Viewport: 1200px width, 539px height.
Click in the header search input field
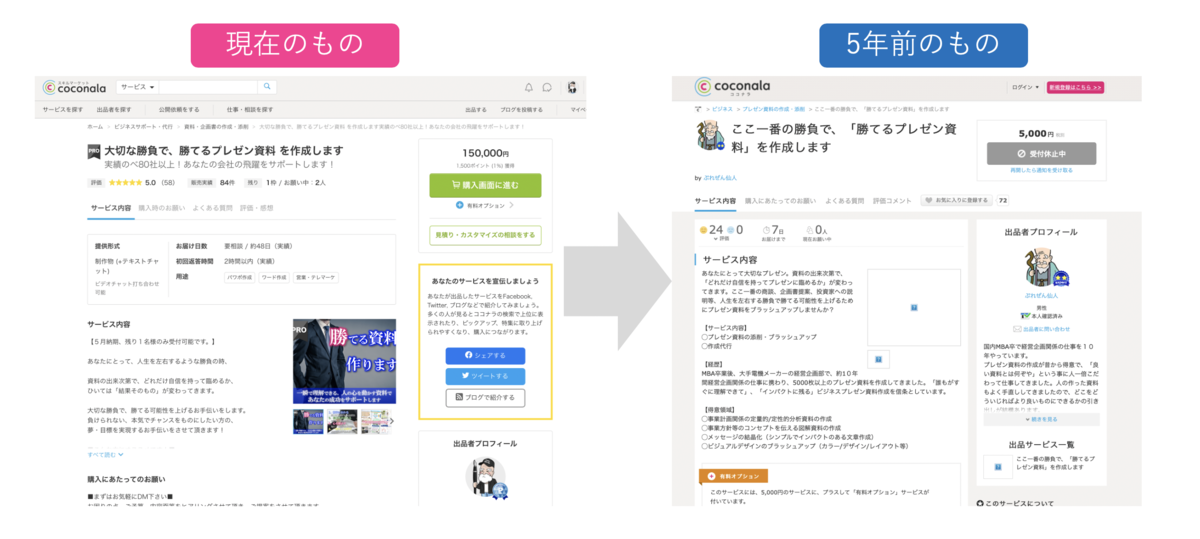coord(208,87)
